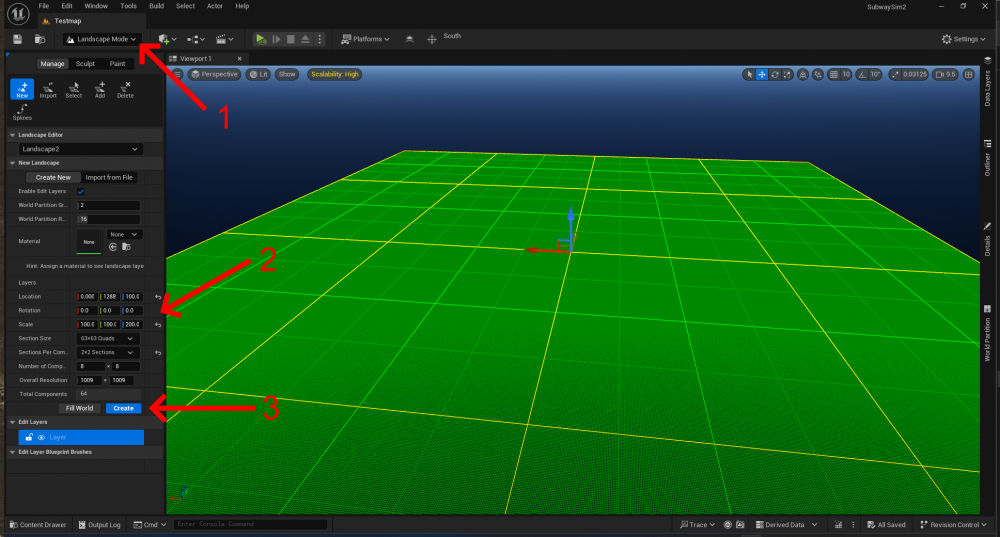Toggle the lock icon on Layer
1000x537 pixels.
pyautogui.click(x=29, y=437)
